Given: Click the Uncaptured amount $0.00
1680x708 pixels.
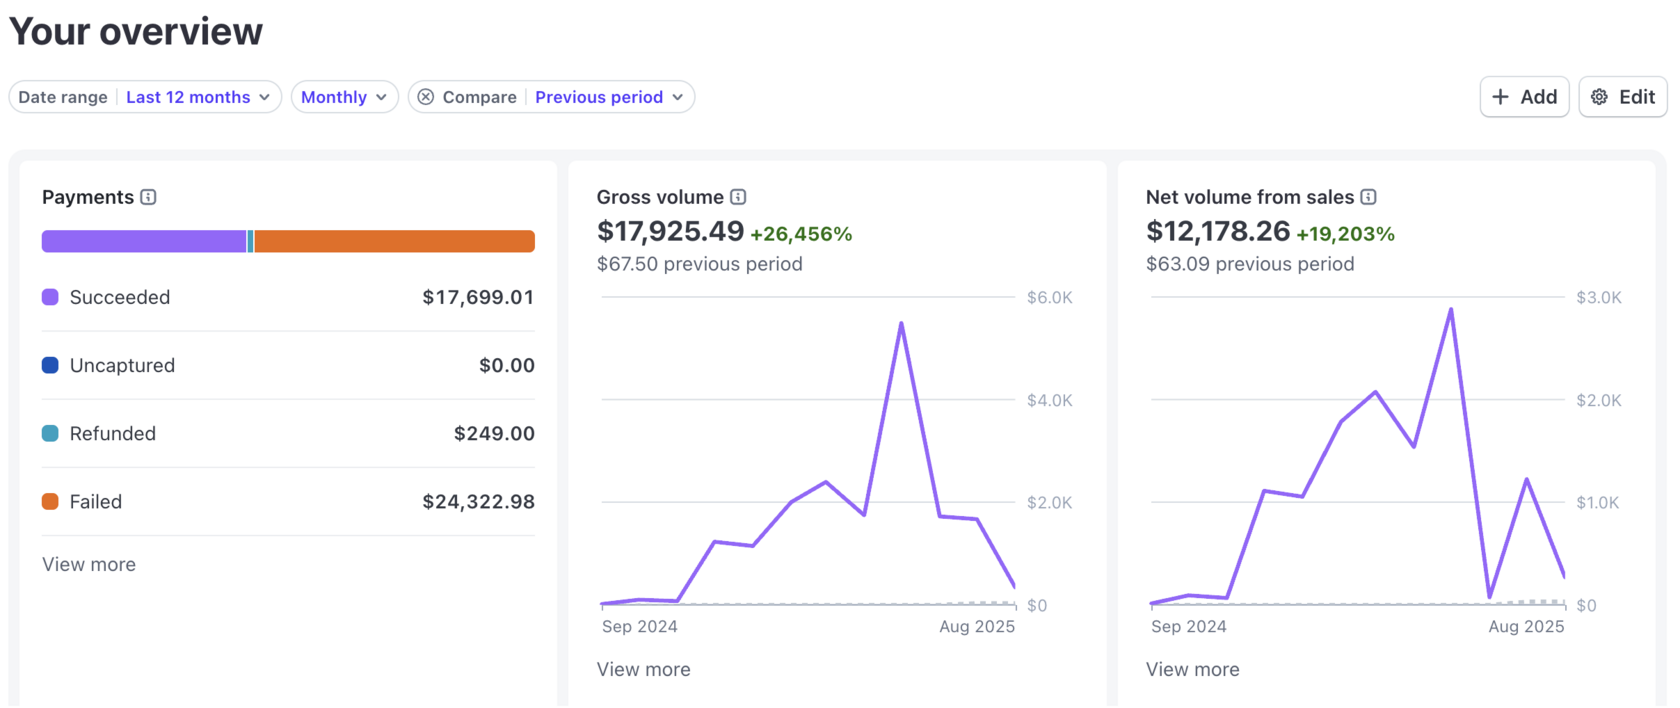Looking at the screenshot, I should click(x=507, y=365).
